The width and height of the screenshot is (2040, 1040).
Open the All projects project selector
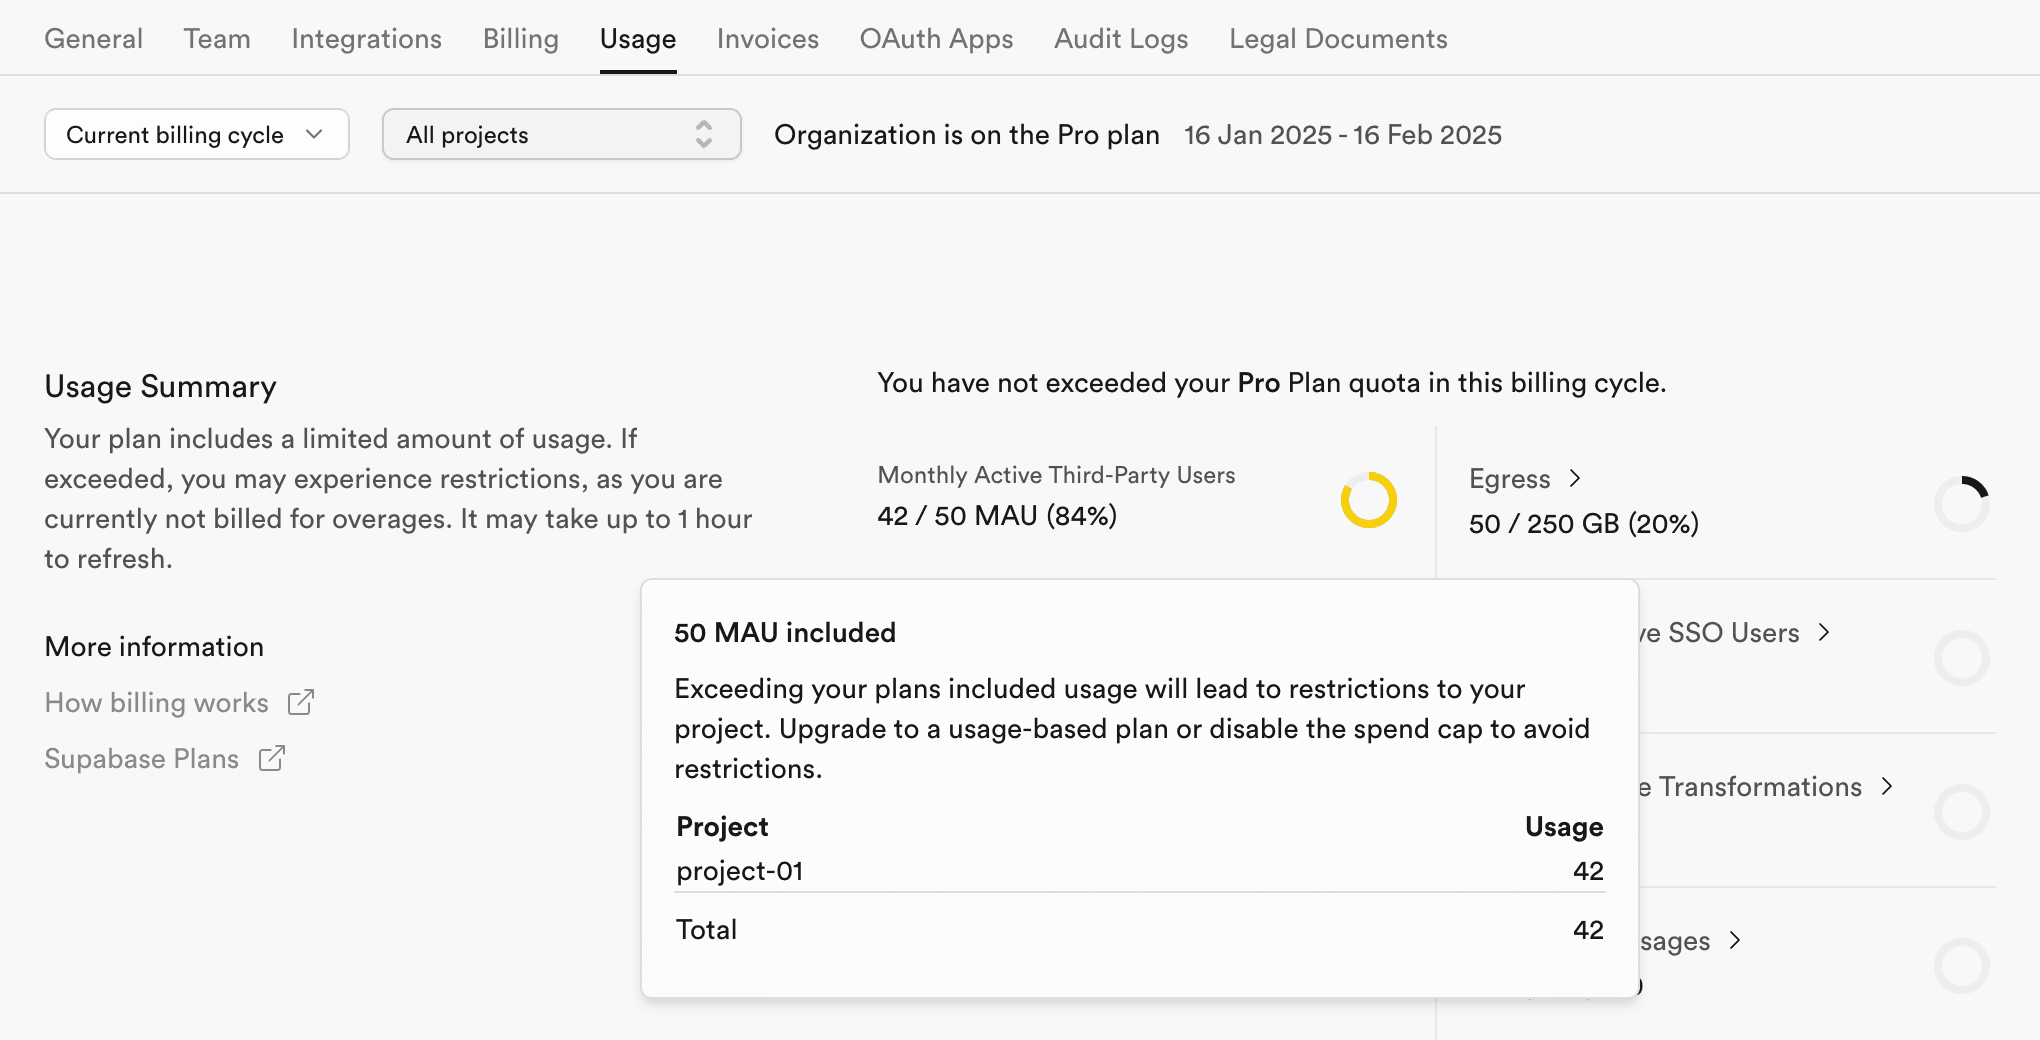point(560,134)
